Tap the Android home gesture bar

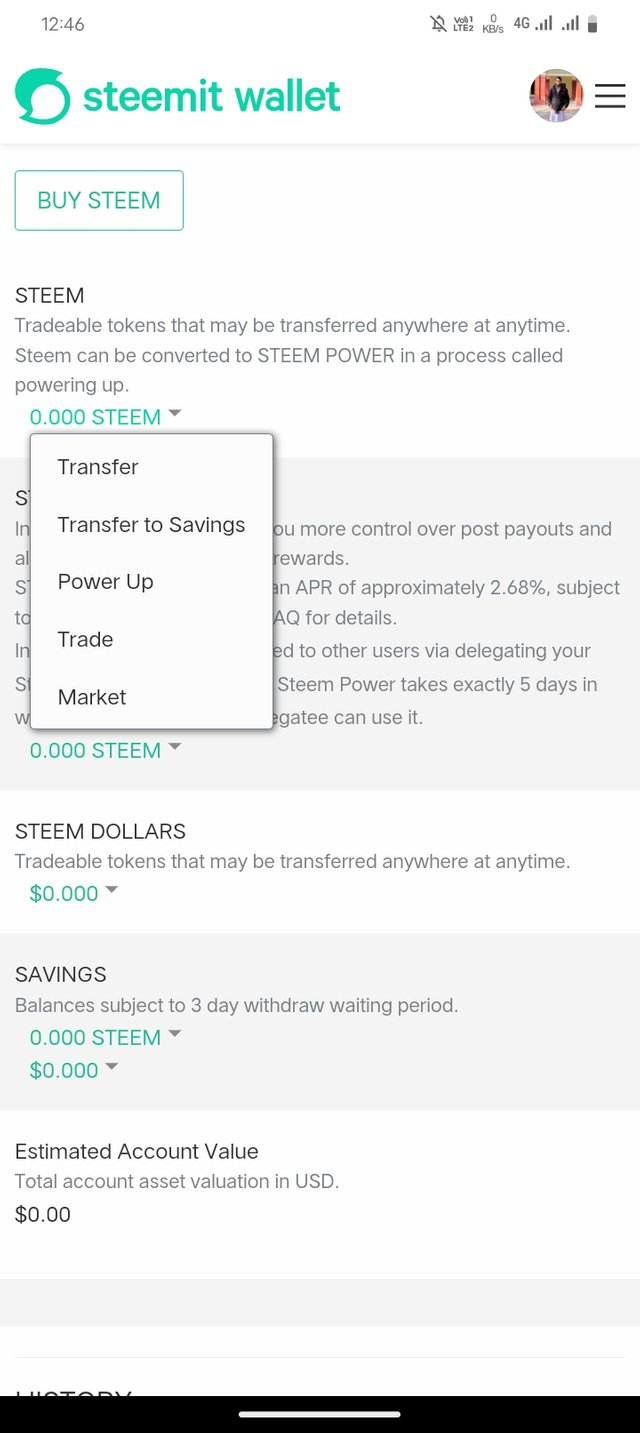pyautogui.click(x=320, y=1414)
